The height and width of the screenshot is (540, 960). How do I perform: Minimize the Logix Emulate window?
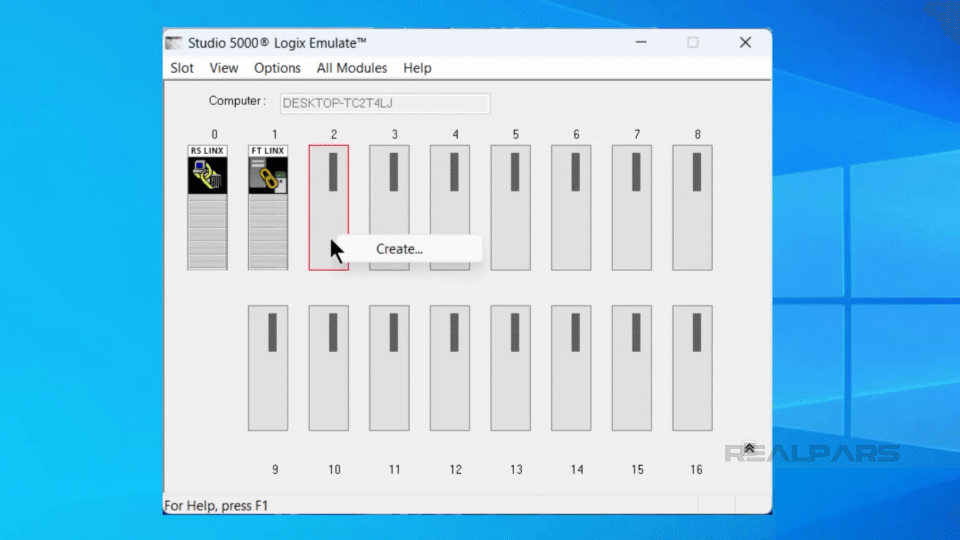tap(641, 42)
